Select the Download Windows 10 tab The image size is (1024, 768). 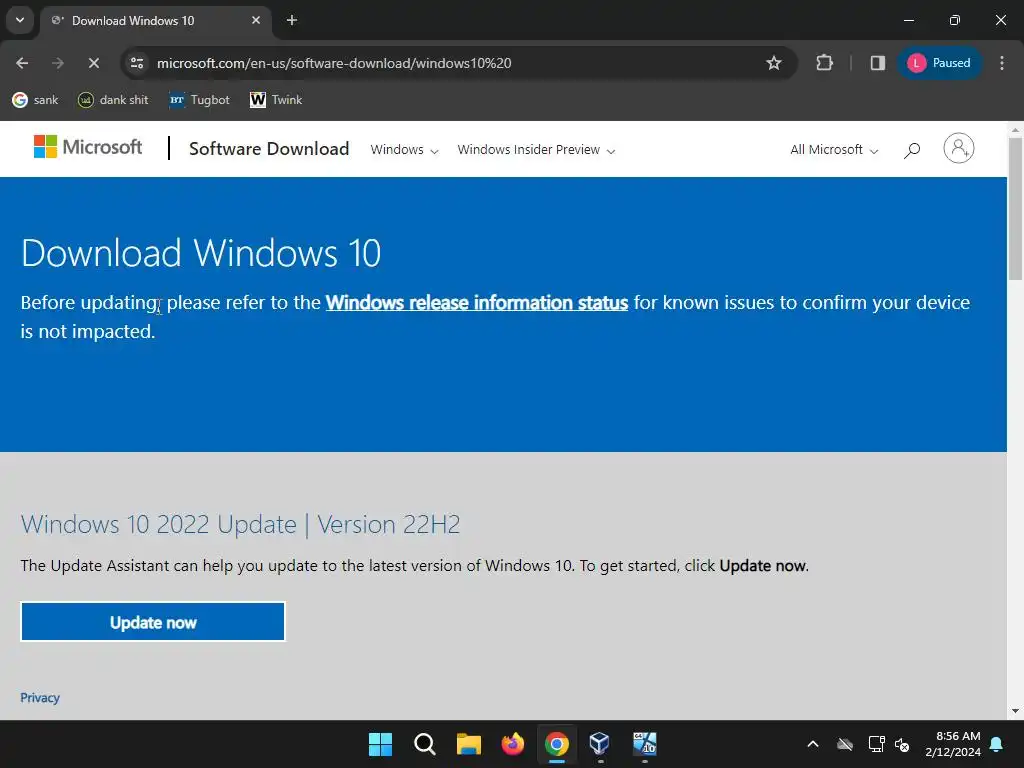[155, 20]
